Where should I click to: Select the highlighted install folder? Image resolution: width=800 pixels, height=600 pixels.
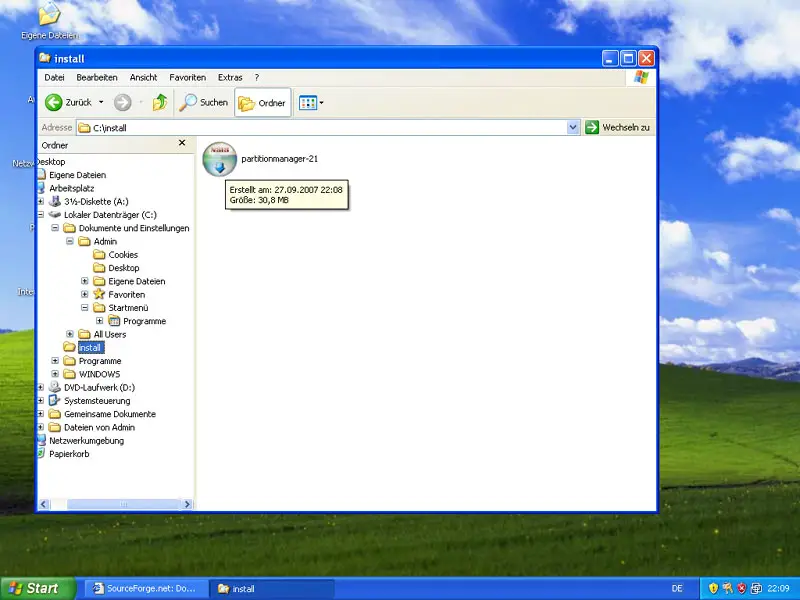91,347
